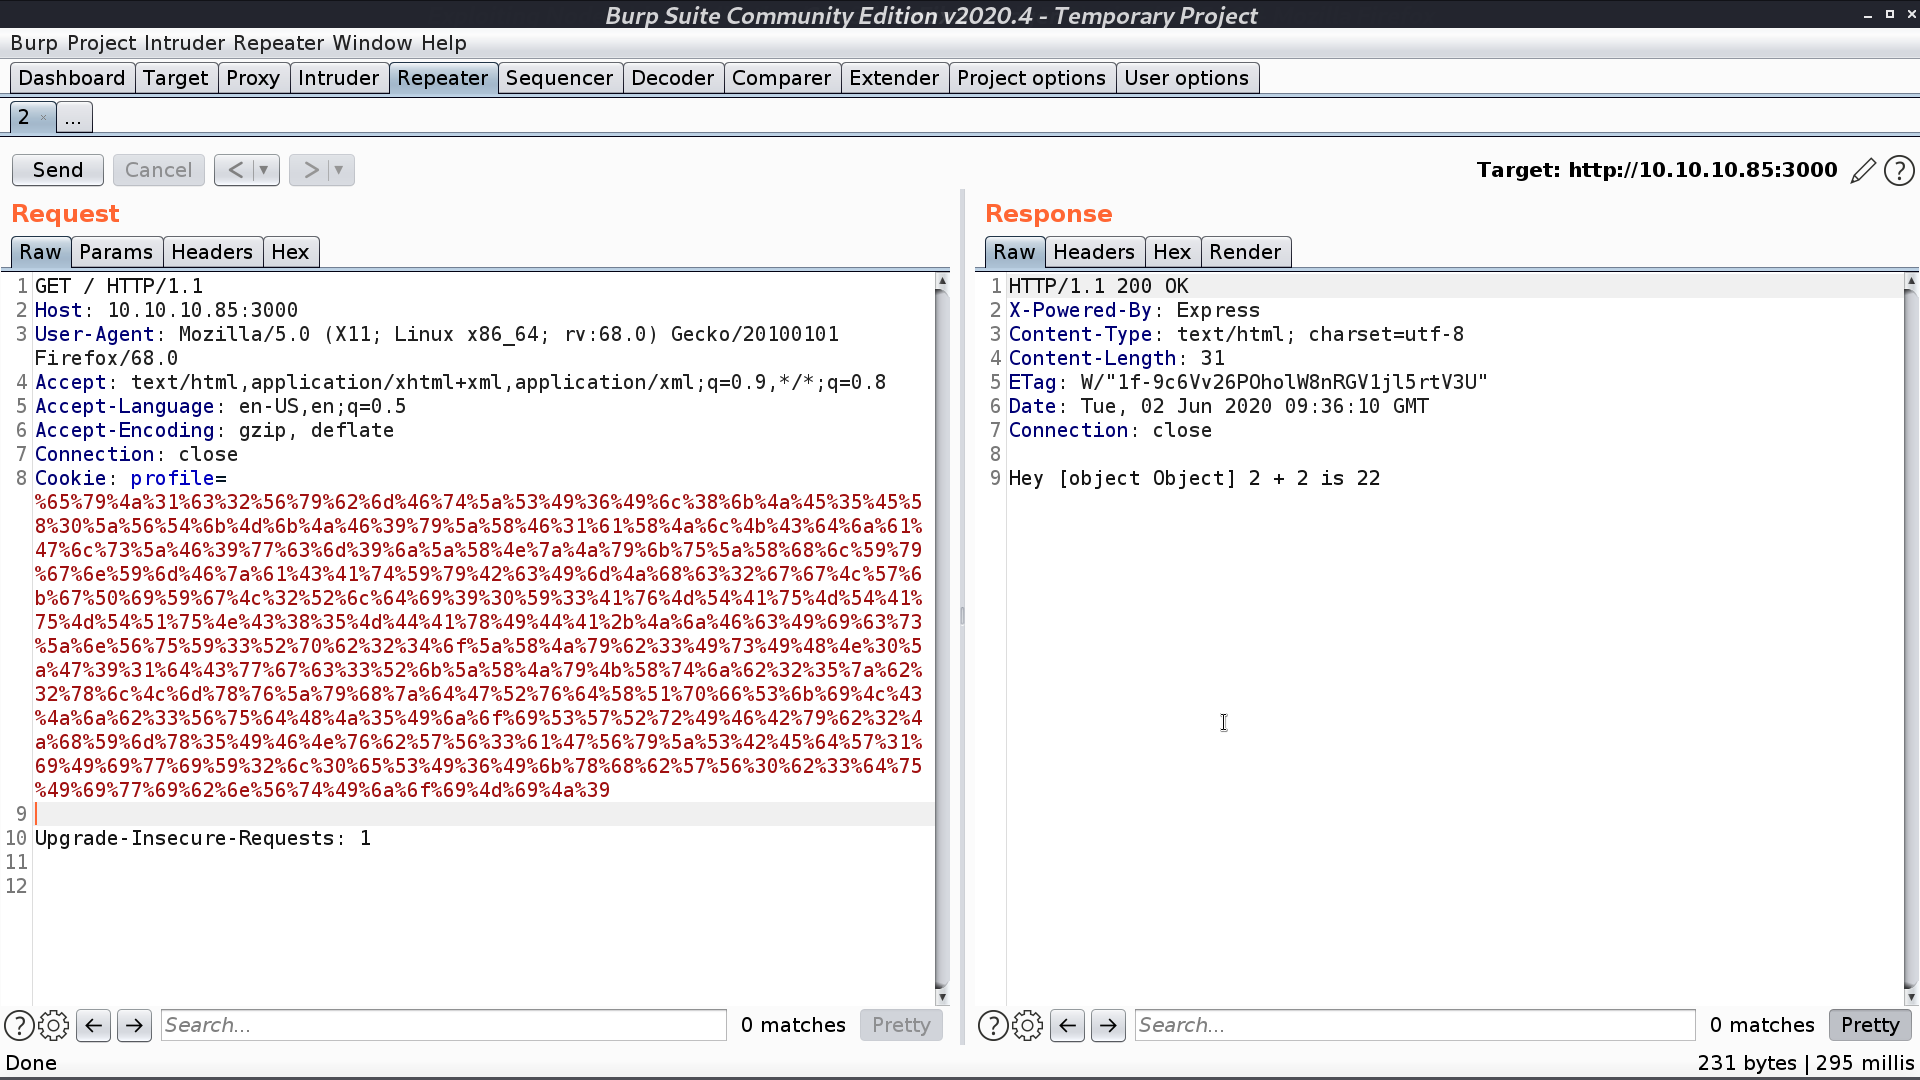Close Repeater tab 2 with the x
The width and height of the screenshot is (1920, 1080).
tap(43, 118)
